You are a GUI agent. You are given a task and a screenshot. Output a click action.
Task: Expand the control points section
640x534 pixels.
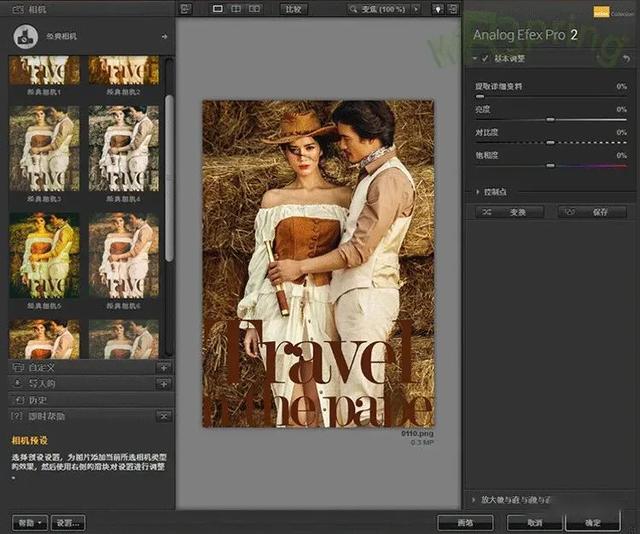(x=477, y=191)
